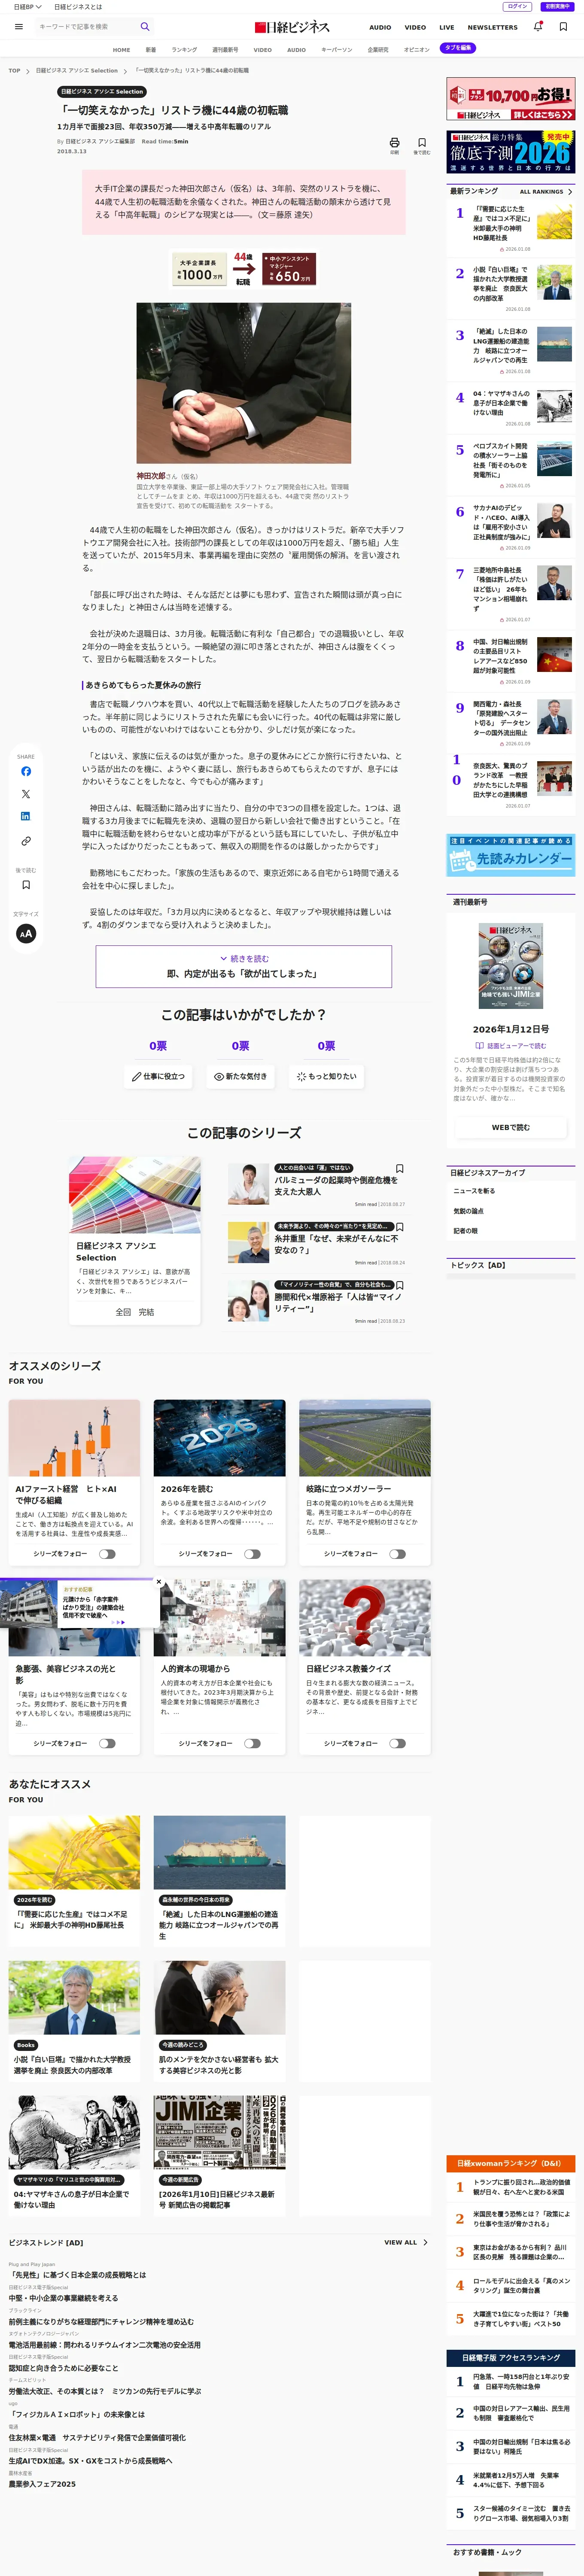Viewport: 584px width, 2576px height.
Task: Save article with bookmark icon beside print
Action: [422, 143]
